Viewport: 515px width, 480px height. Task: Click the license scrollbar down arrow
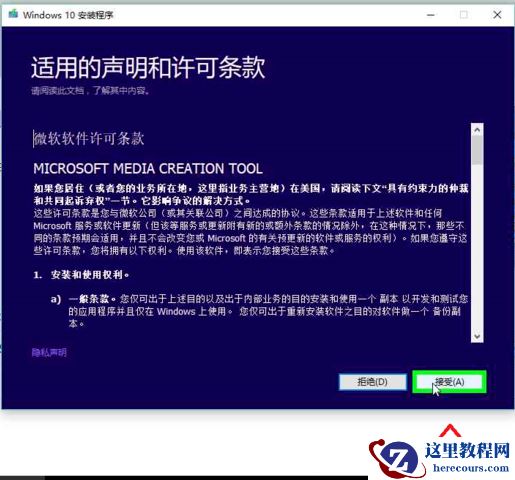pos(477,336)
